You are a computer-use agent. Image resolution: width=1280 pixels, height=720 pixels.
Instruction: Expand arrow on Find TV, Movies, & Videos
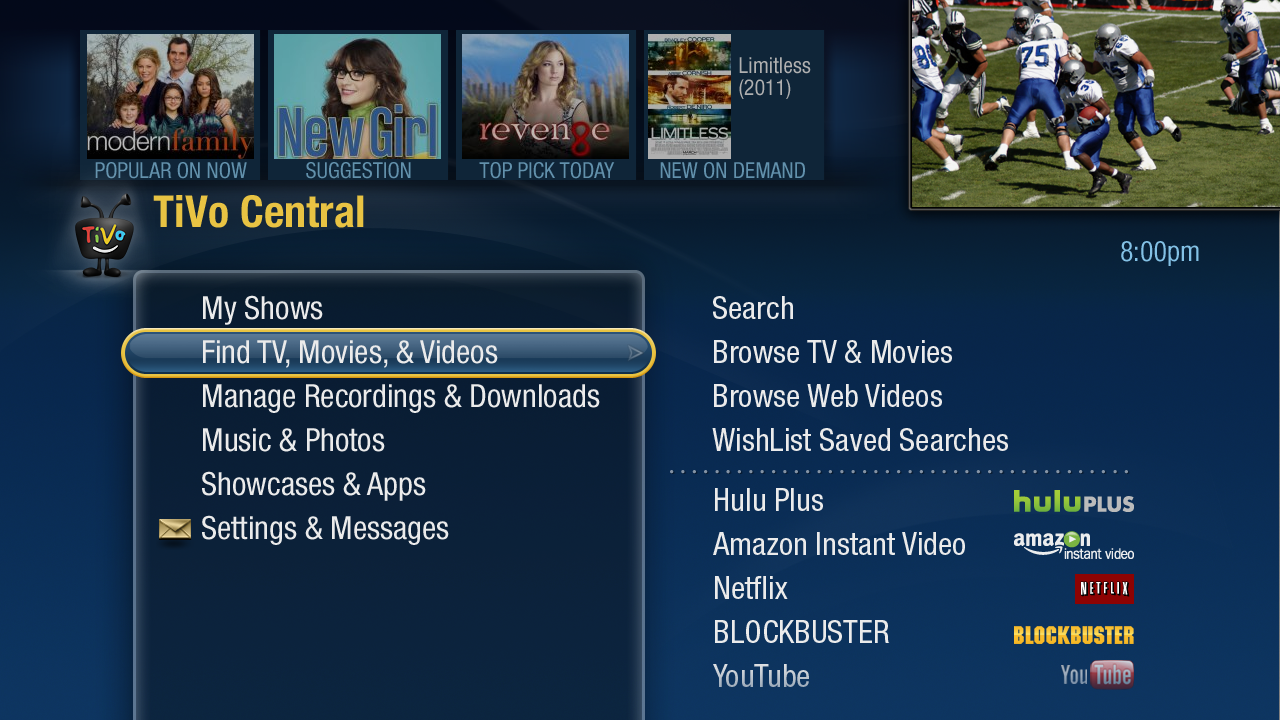point(635,353)
